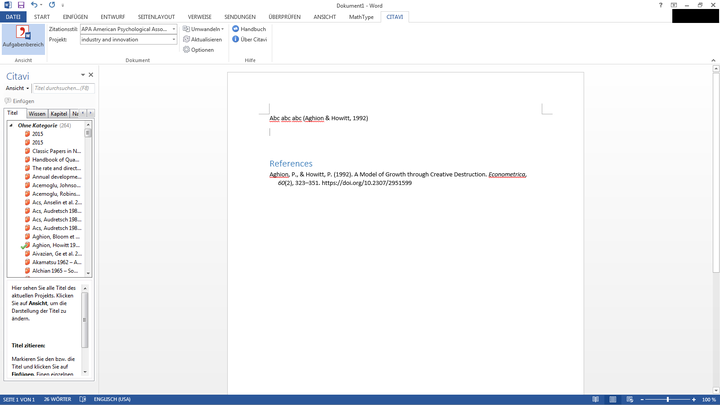Image resolution: width=720 pixels, height=405 pixels.
Task: Open Citavi Optionen settings
Action: [202, 49]
